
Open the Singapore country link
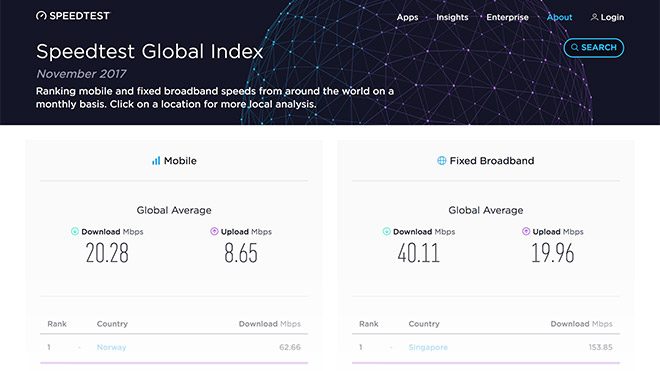click(x=428, y=347)
